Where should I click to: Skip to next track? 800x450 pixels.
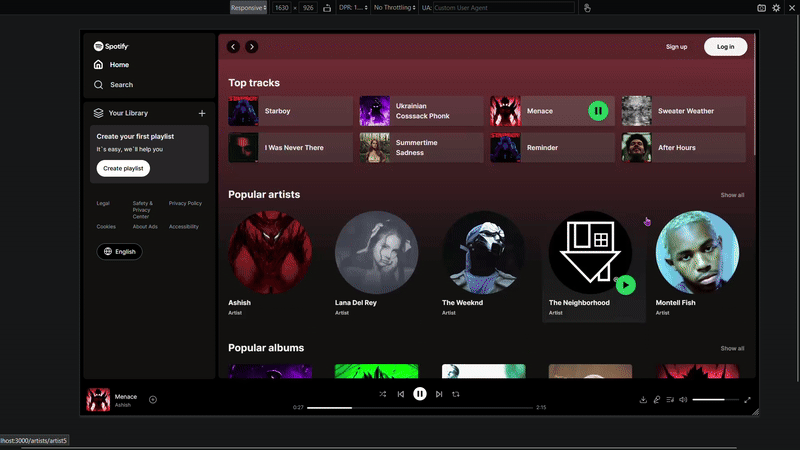pyautogui.click(x=439, y=394)
